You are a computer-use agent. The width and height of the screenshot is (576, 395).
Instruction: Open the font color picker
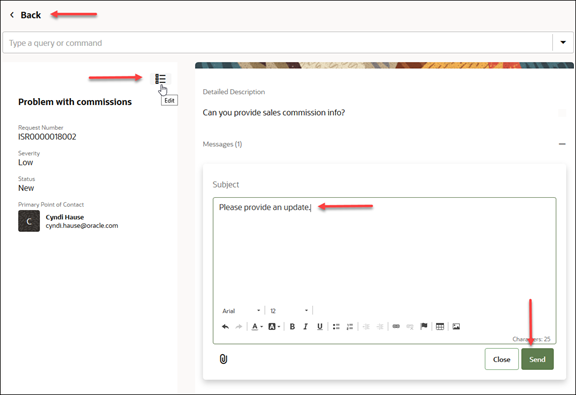pos(257,327)
